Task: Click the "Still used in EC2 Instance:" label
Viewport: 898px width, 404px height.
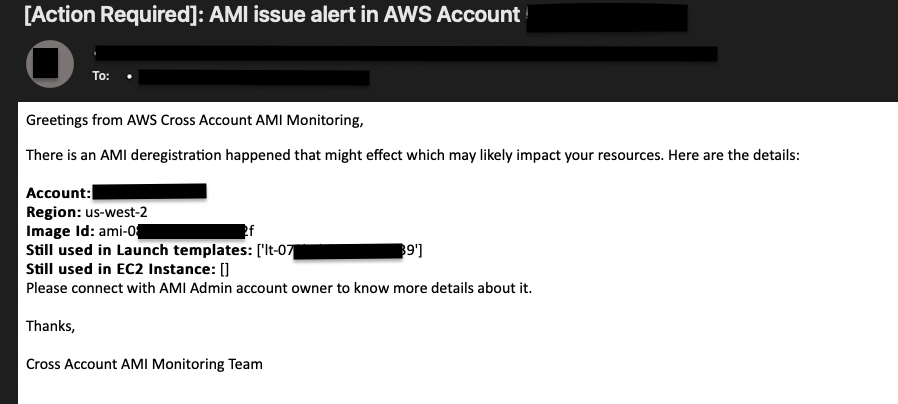Action: pos(121,269)
